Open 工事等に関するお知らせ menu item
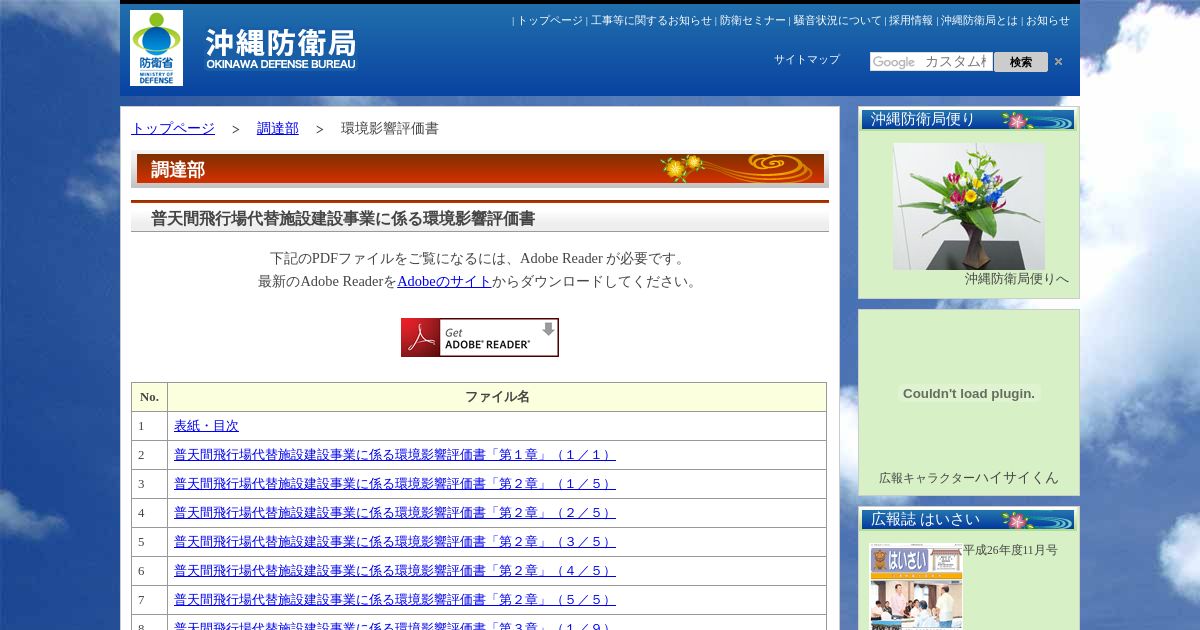The height and width of the screenshot is (630, 1200). click(x=651, y=20)
